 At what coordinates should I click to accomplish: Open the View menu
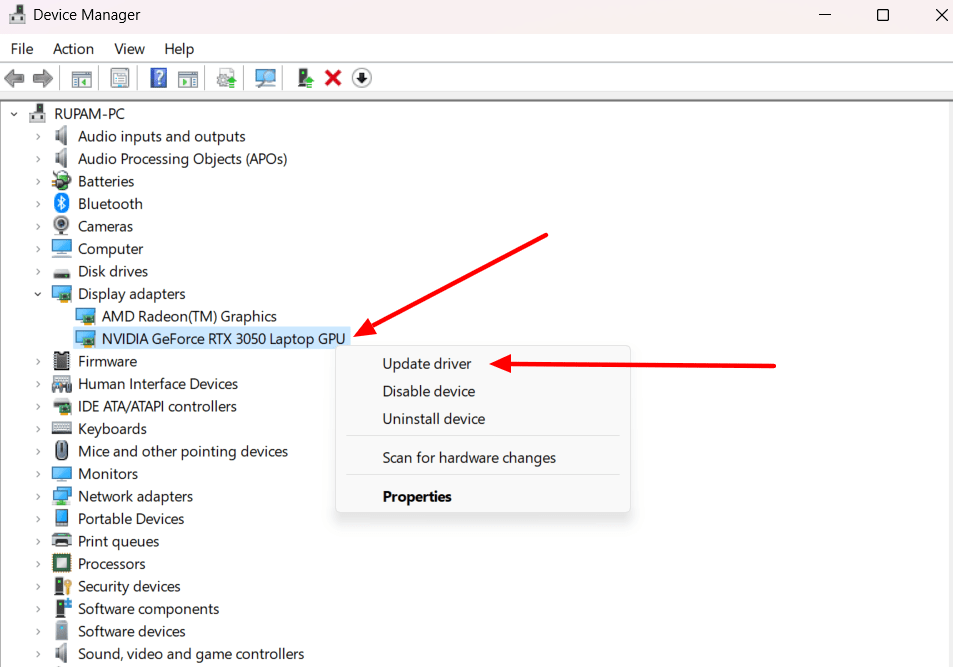[129, 49]
